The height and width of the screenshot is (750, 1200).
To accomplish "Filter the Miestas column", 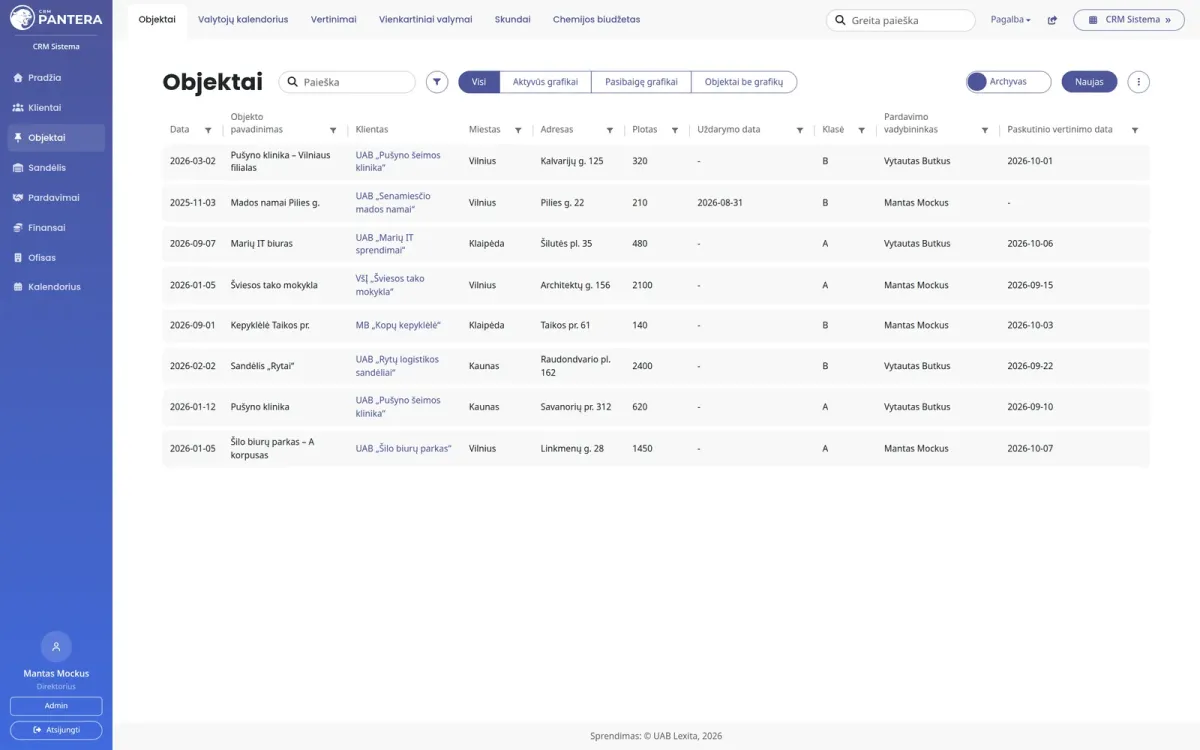I will click(518, 130).
